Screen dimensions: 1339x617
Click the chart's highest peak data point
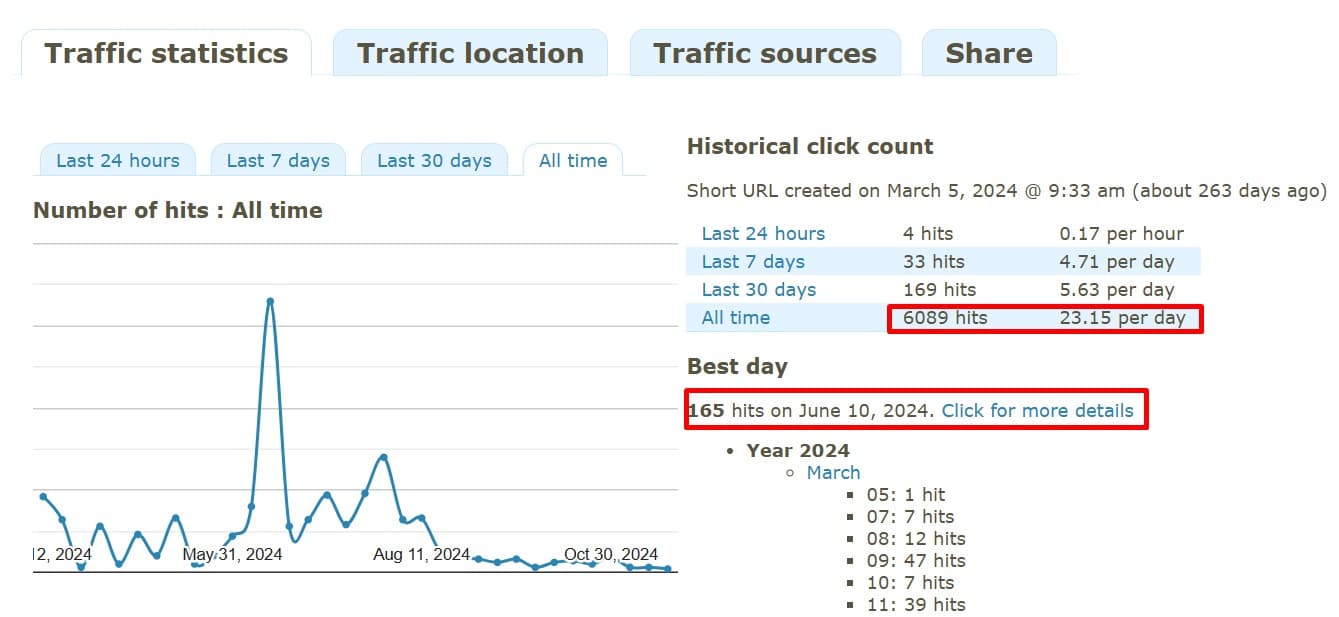tap(270, 300)
